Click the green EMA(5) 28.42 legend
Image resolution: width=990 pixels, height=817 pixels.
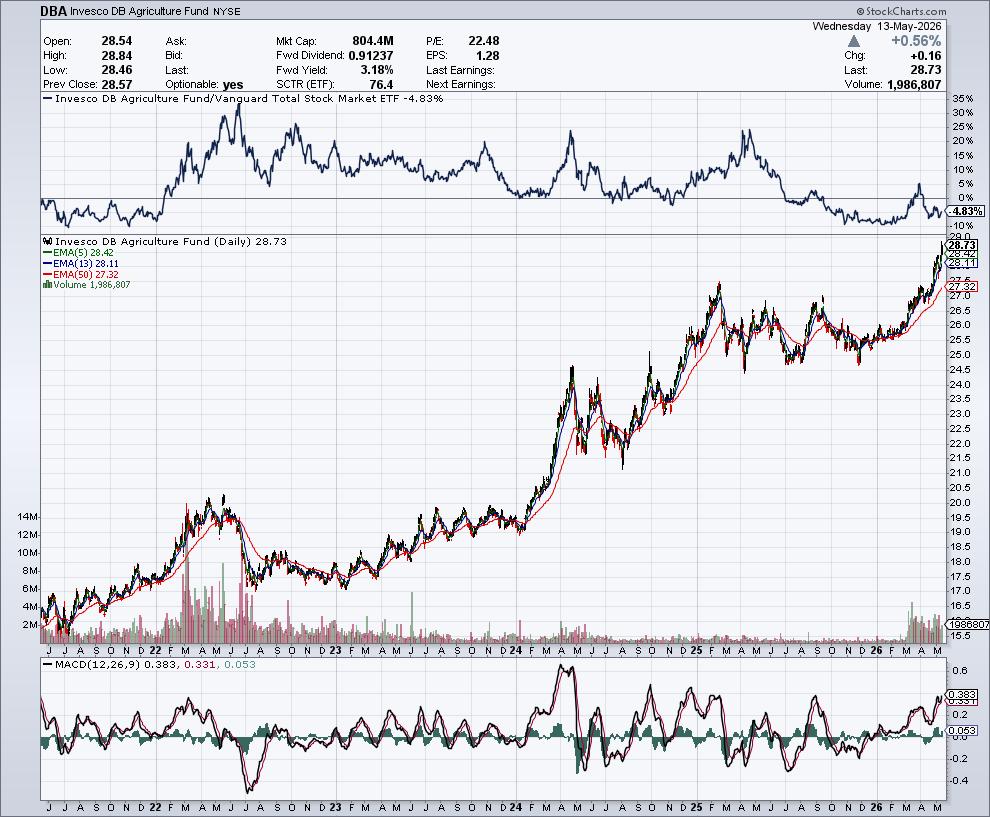click(x=78, y=253)
